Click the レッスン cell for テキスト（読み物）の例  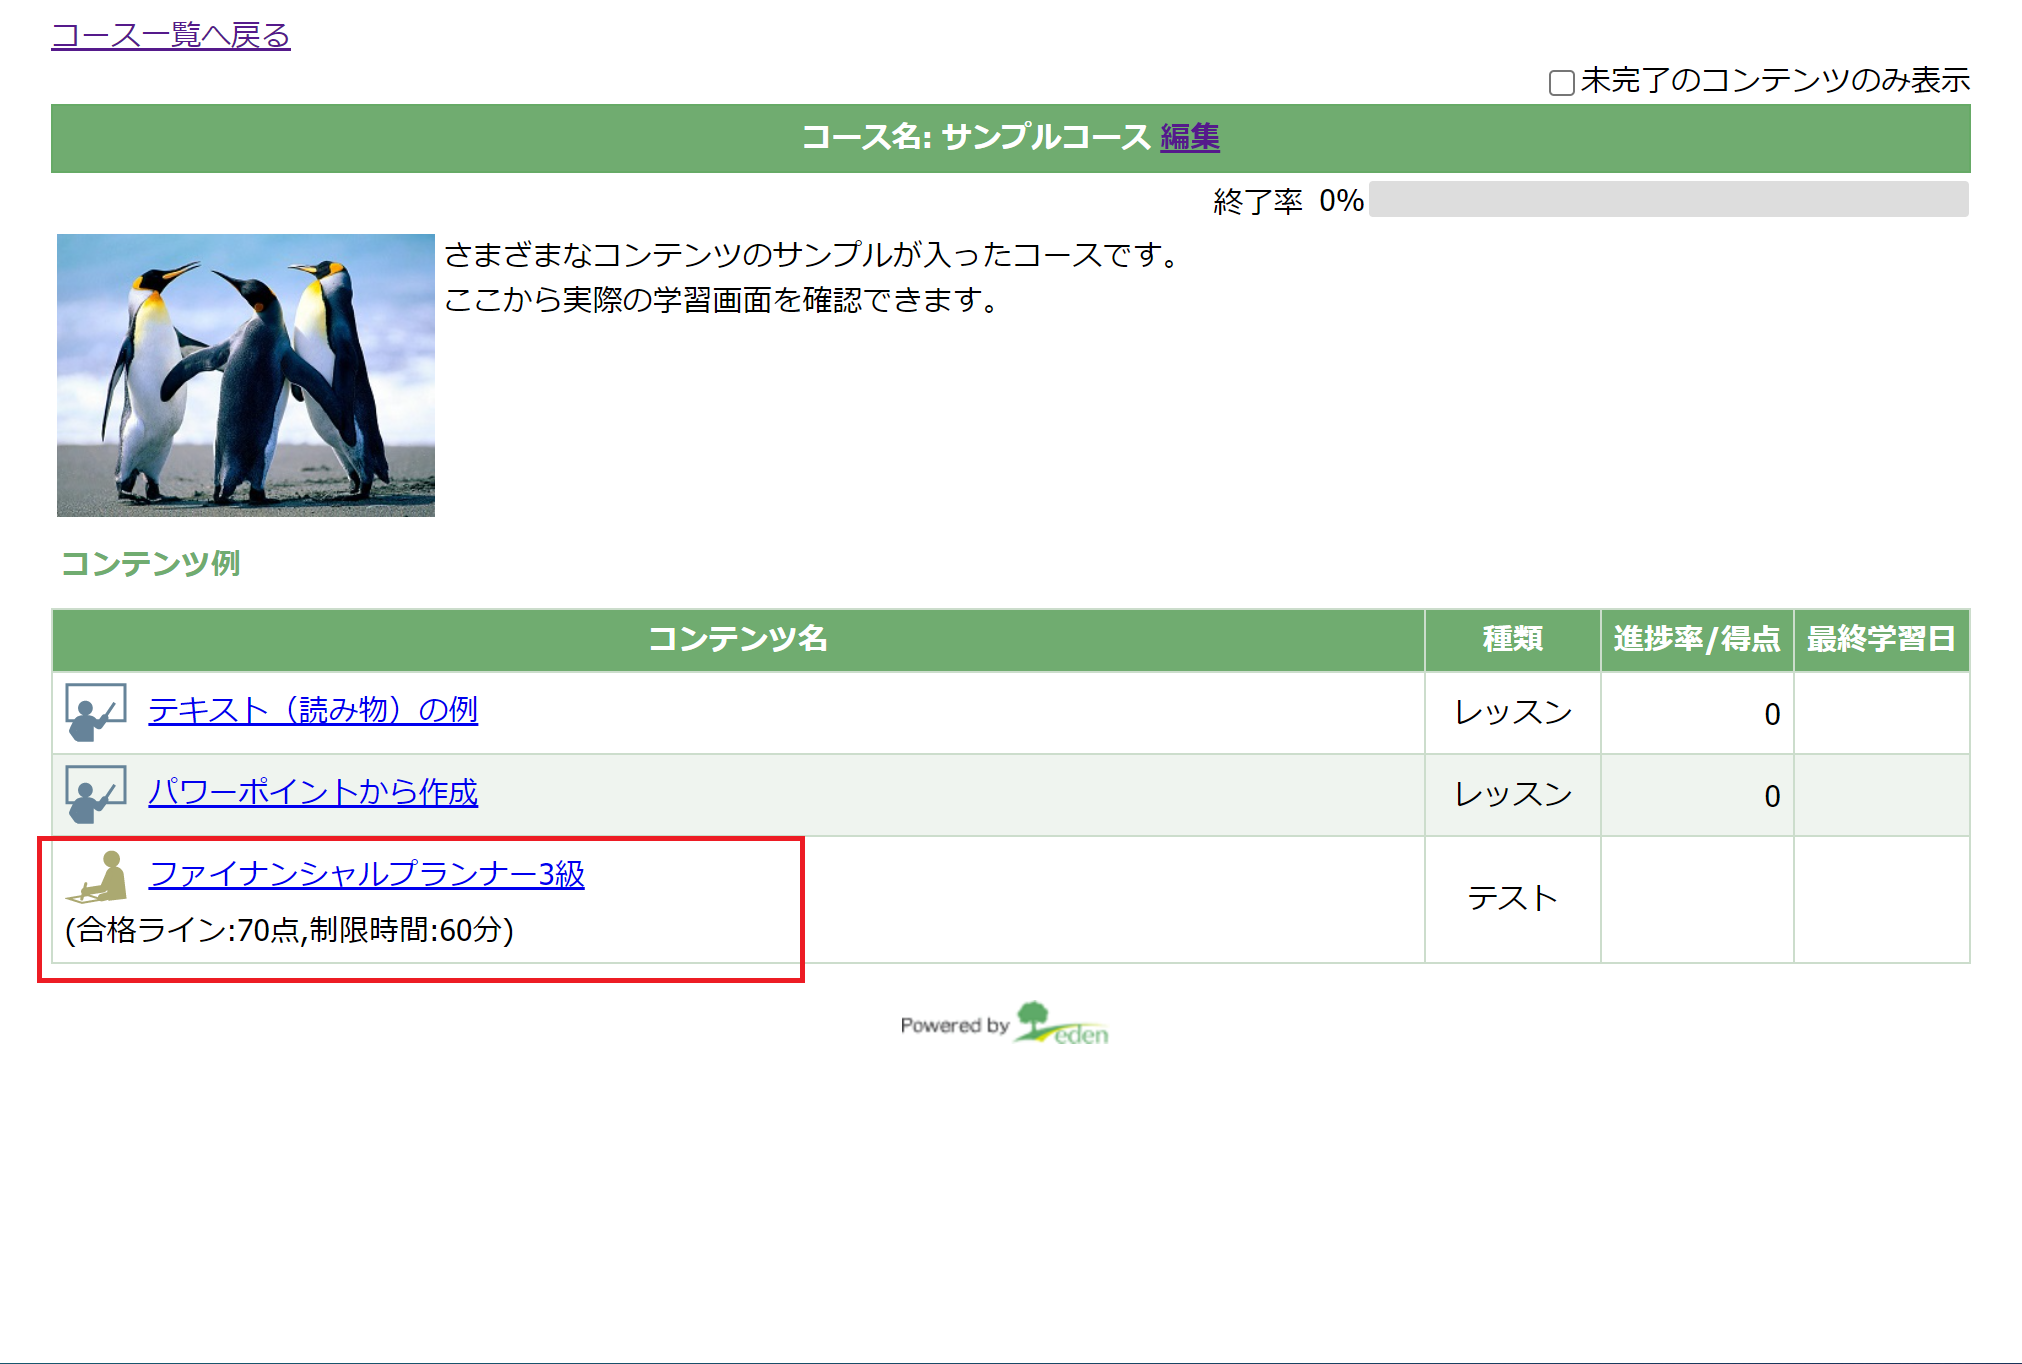(x=1513, y=713)
